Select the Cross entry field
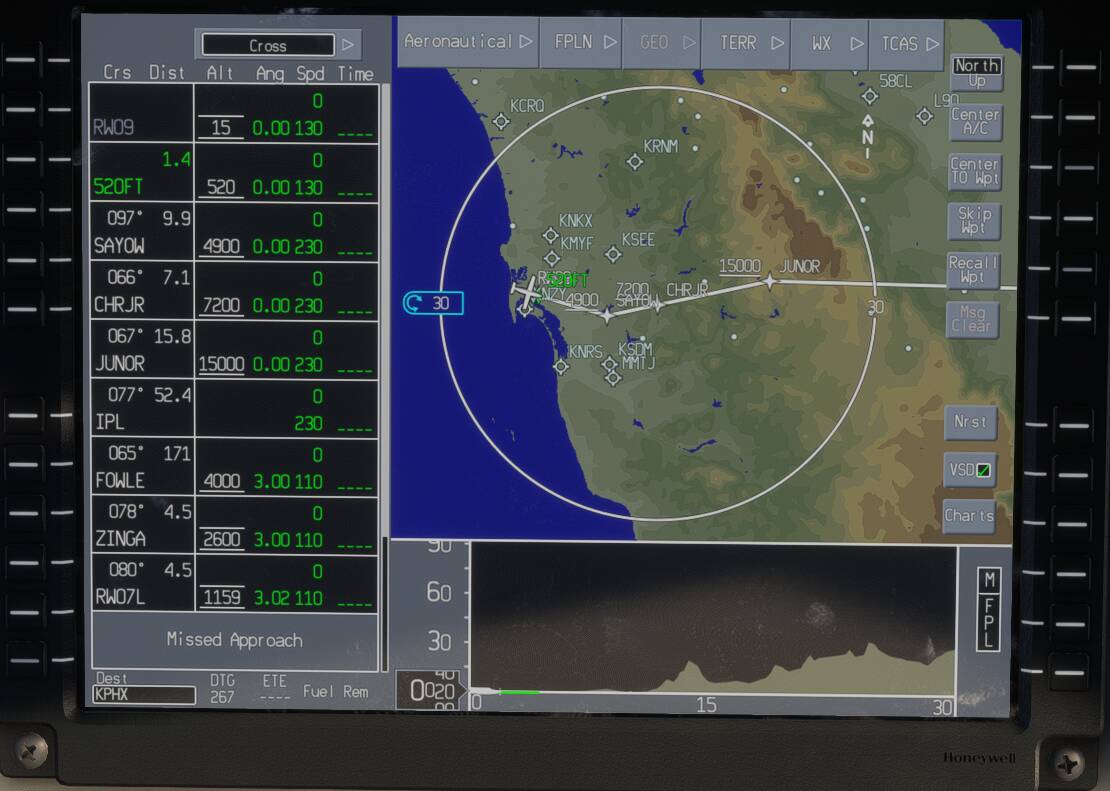The width and height of the screenshot is (1110, 791). click(268, 45)
